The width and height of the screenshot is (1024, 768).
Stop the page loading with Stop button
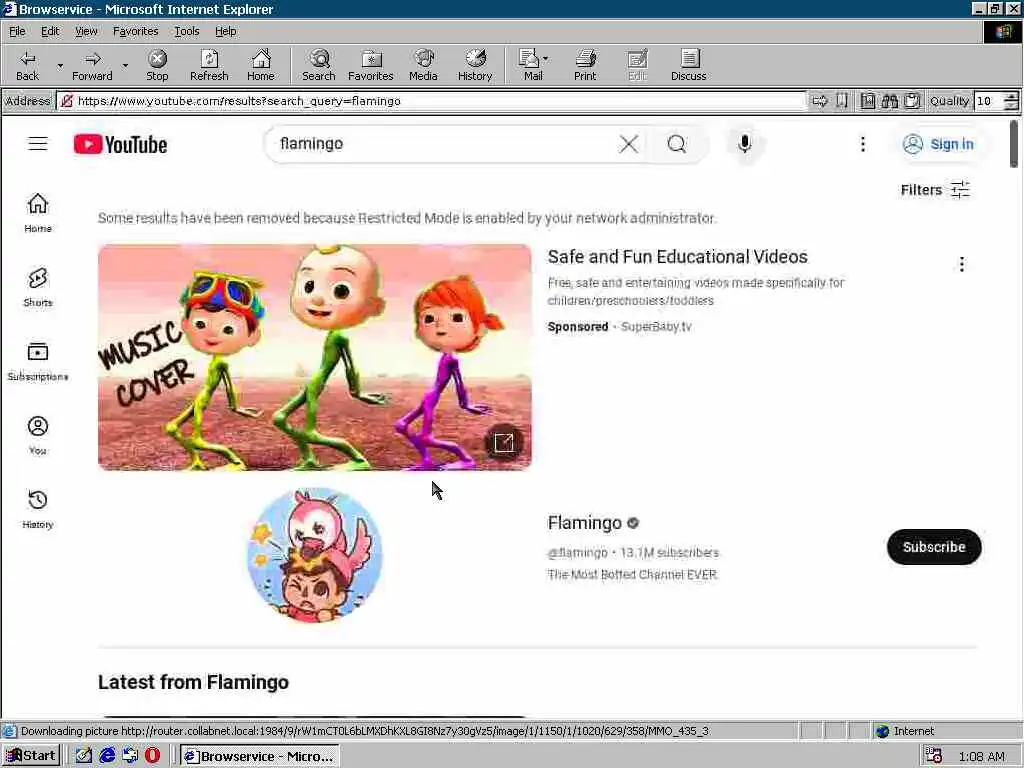click(157, 65)
